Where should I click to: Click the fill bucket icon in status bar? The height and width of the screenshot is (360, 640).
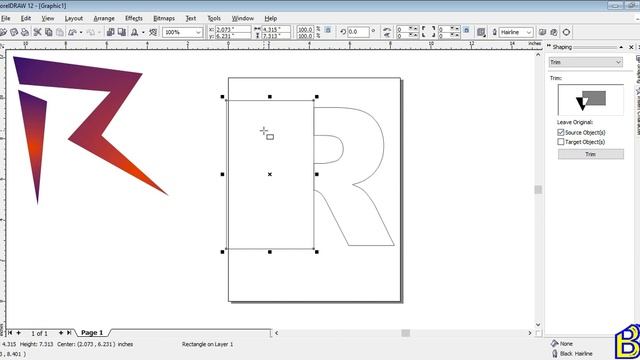pyautogui.click(x=554, y=343)
